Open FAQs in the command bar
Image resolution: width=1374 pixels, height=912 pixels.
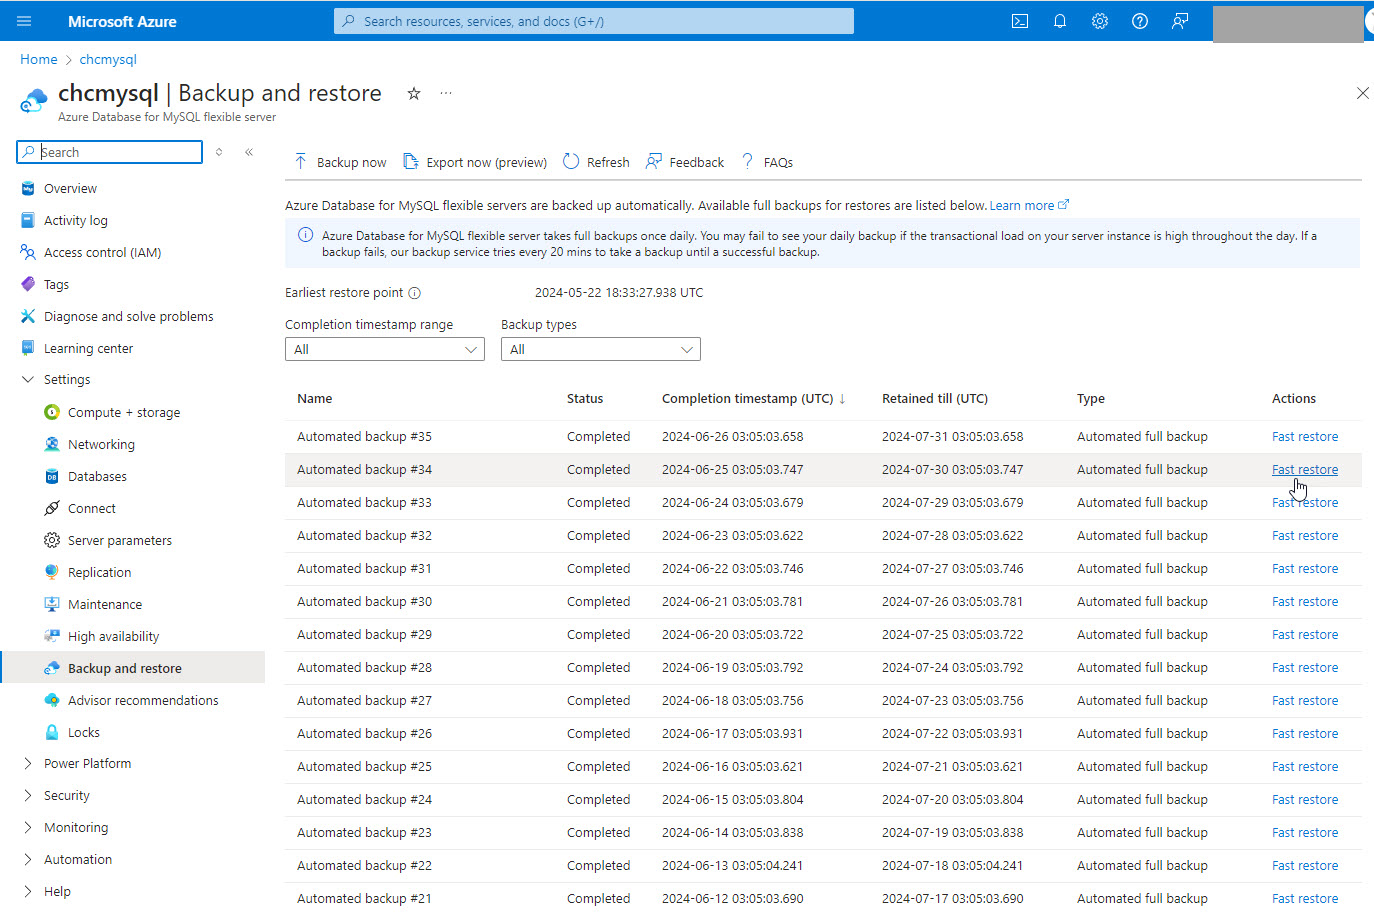(767, 162)
